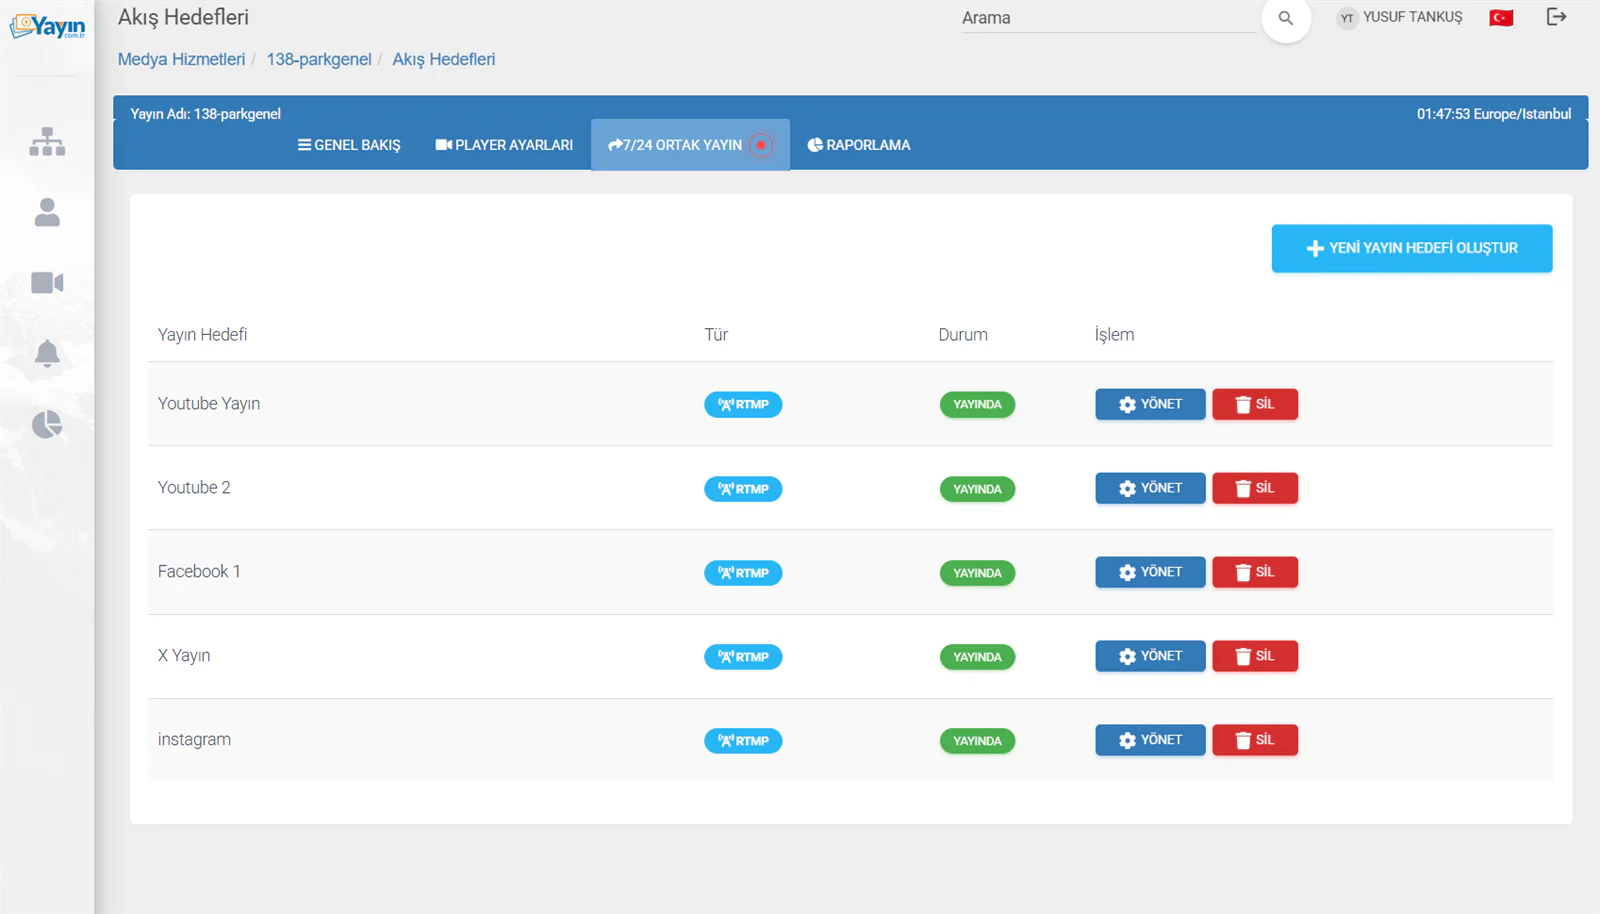This screenshot has height=914, width=1600.
Task: Focus the Arama search field
Action: click(x=1108, y=18)
